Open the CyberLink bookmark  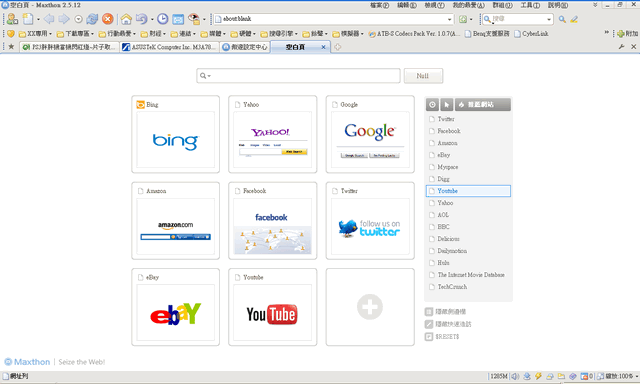tap(531, 33)
